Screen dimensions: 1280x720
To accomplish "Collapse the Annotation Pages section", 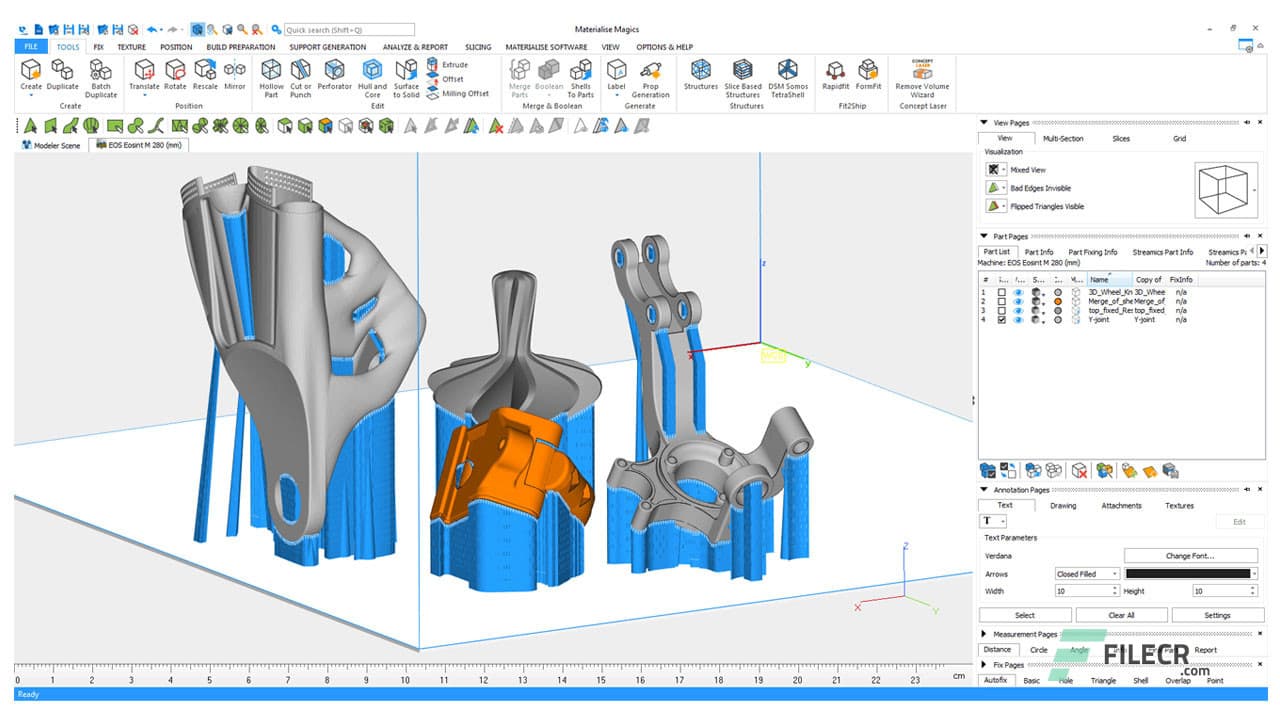I will 984,489.
